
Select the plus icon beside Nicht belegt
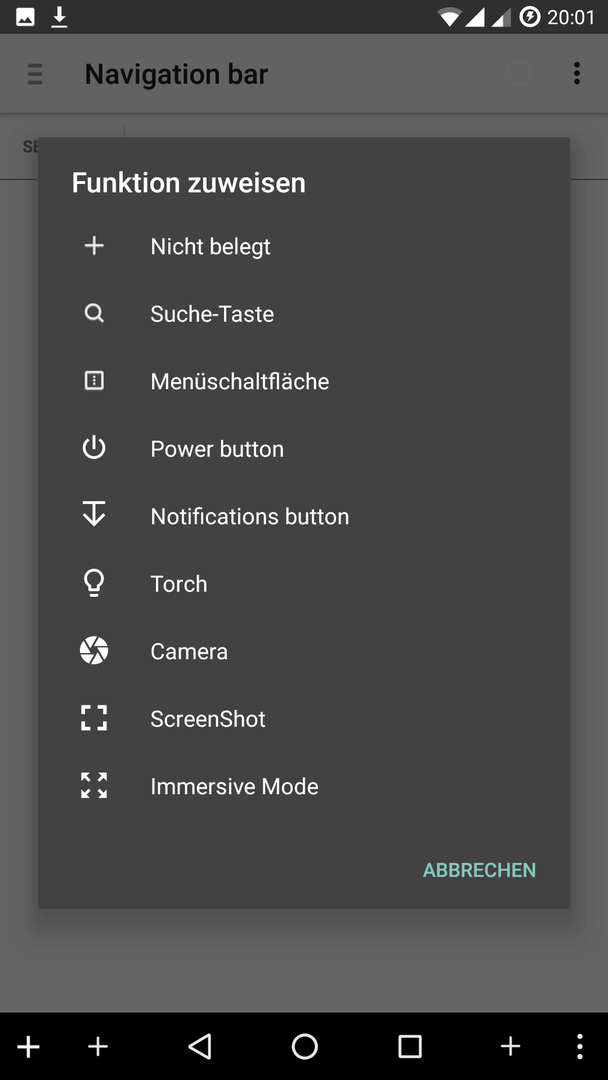click(94, 246)
